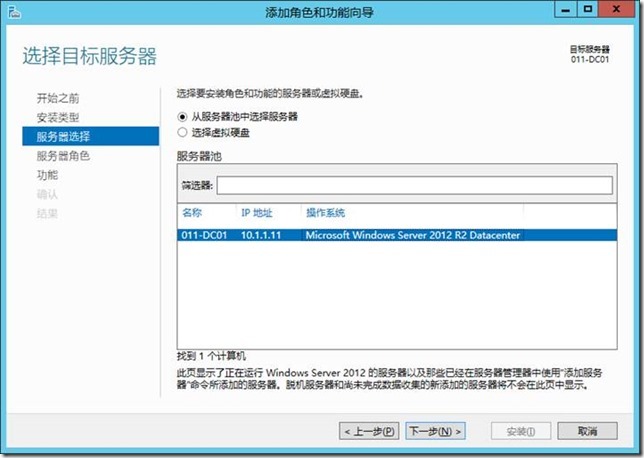Maximize the wizard window
This screenshot has height=458, width=644.
point(588,9)
